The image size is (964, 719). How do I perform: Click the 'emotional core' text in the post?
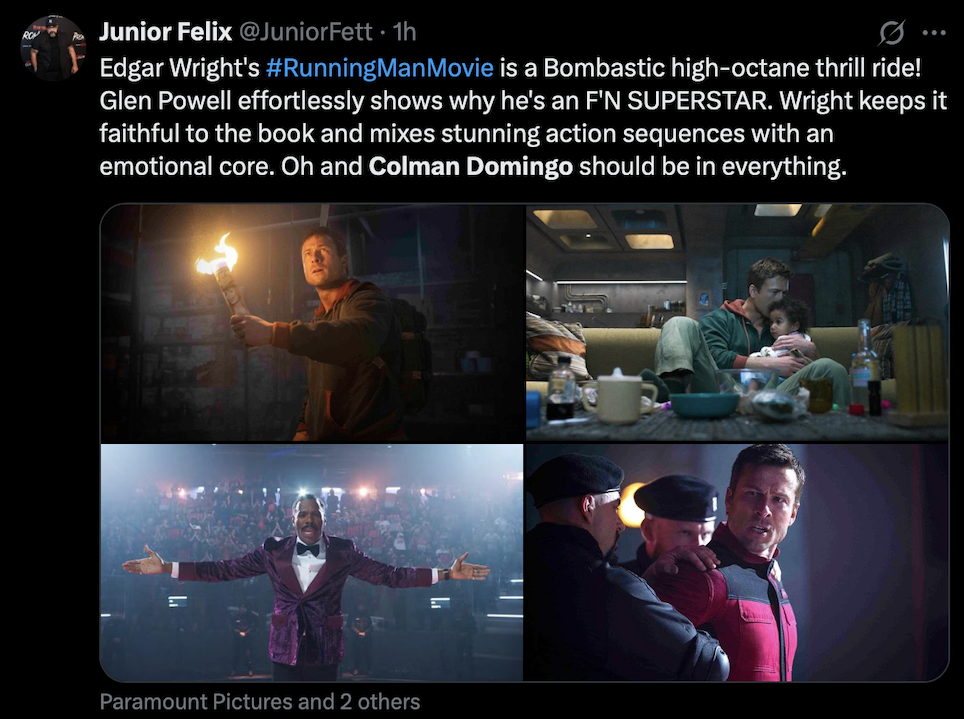(x=186, y=166)
